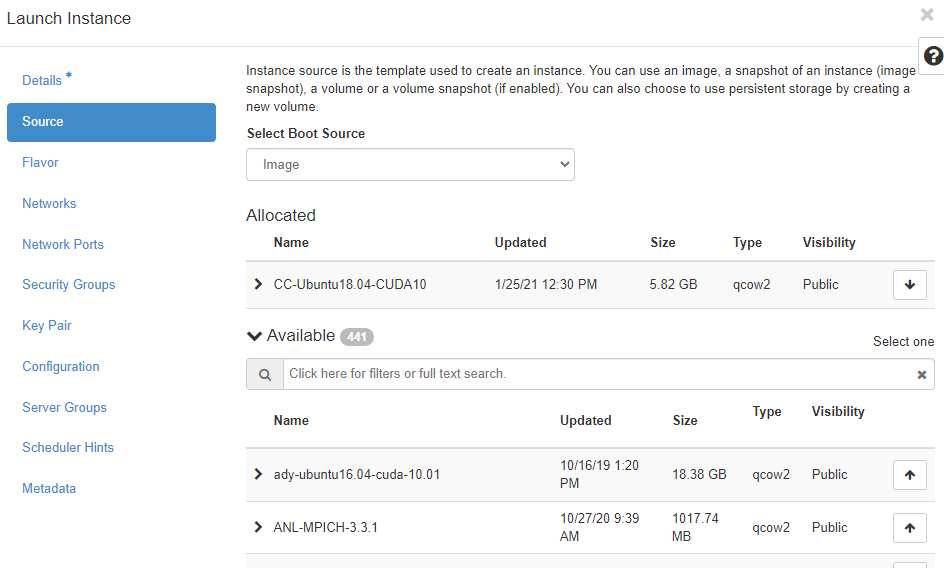Viewport: 944px width, 568px height.
Task: Allocate ANL-MPICH-3.3.1 image with the up arrow
Action: pos(909,528)
